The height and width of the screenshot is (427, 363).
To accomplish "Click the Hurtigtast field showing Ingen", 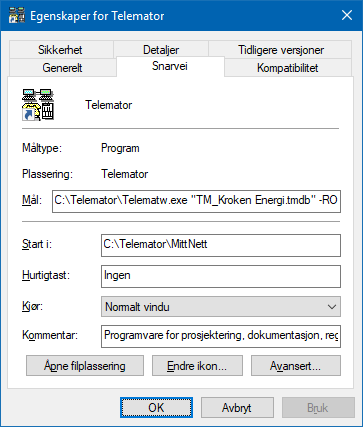I will pos(221,276).
